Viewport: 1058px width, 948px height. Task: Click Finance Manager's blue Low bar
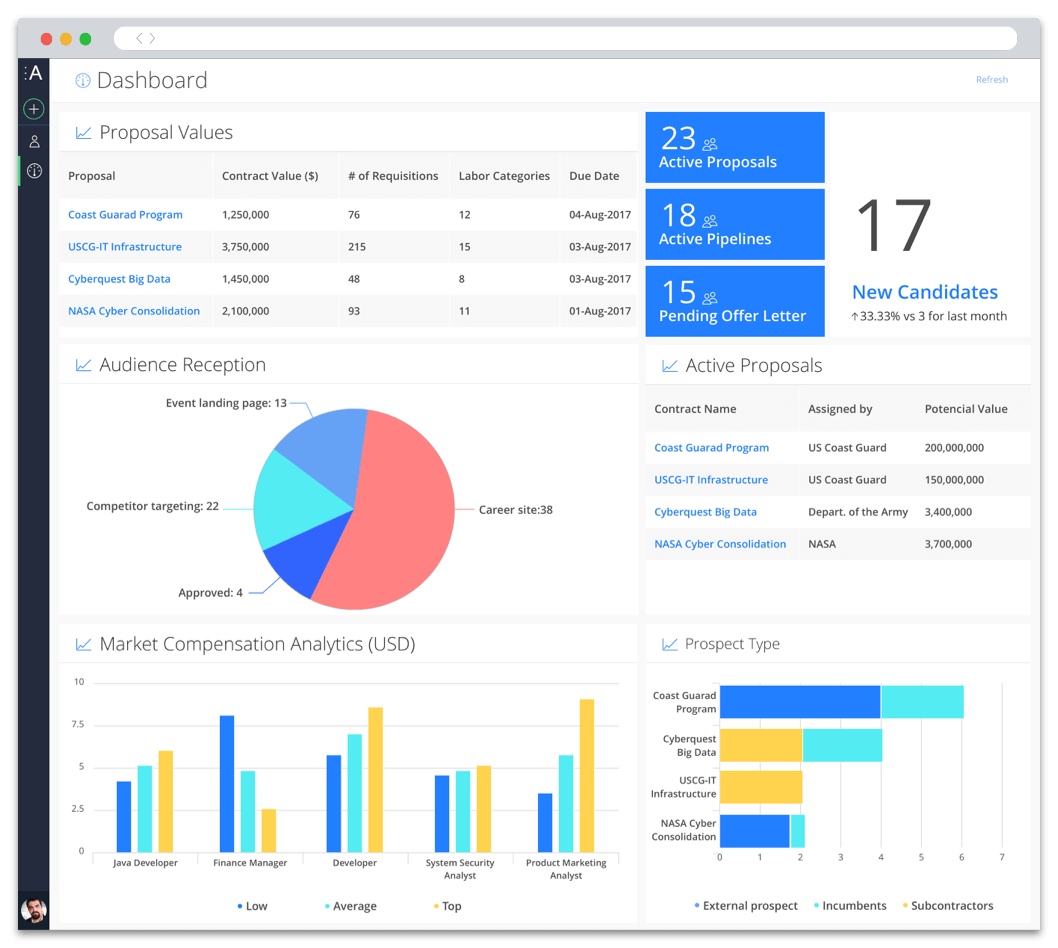tap(227, 784)
